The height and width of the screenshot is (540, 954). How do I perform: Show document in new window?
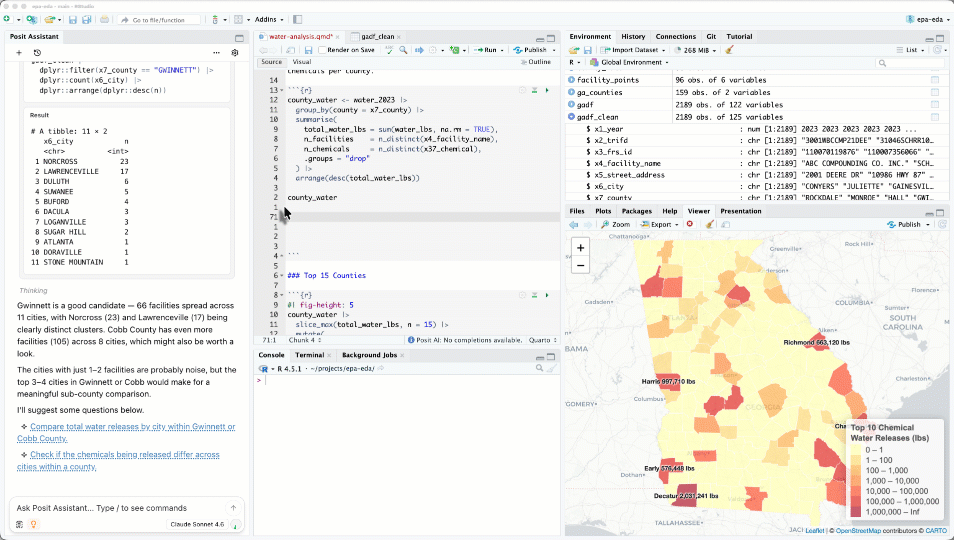(291, 50)
